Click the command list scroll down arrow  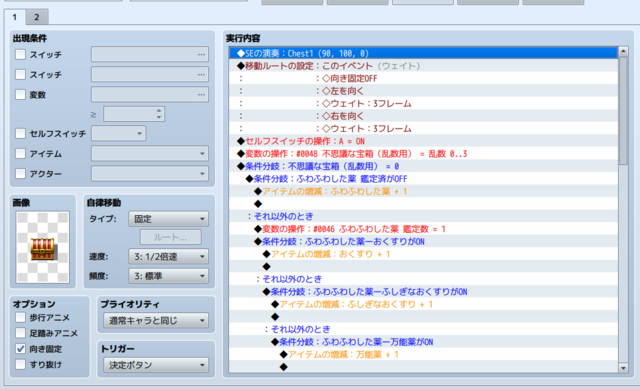pyautogui.click(x=623, y=368)
